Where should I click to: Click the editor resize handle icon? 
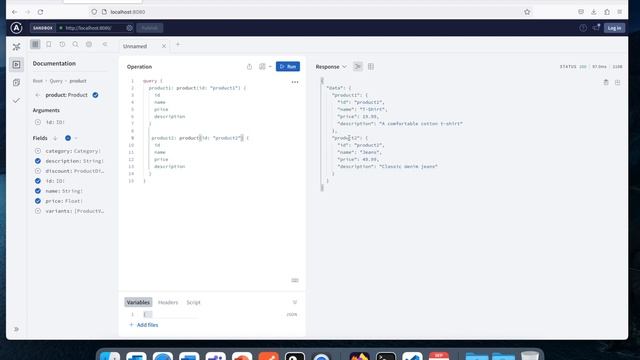pos(295,280)
